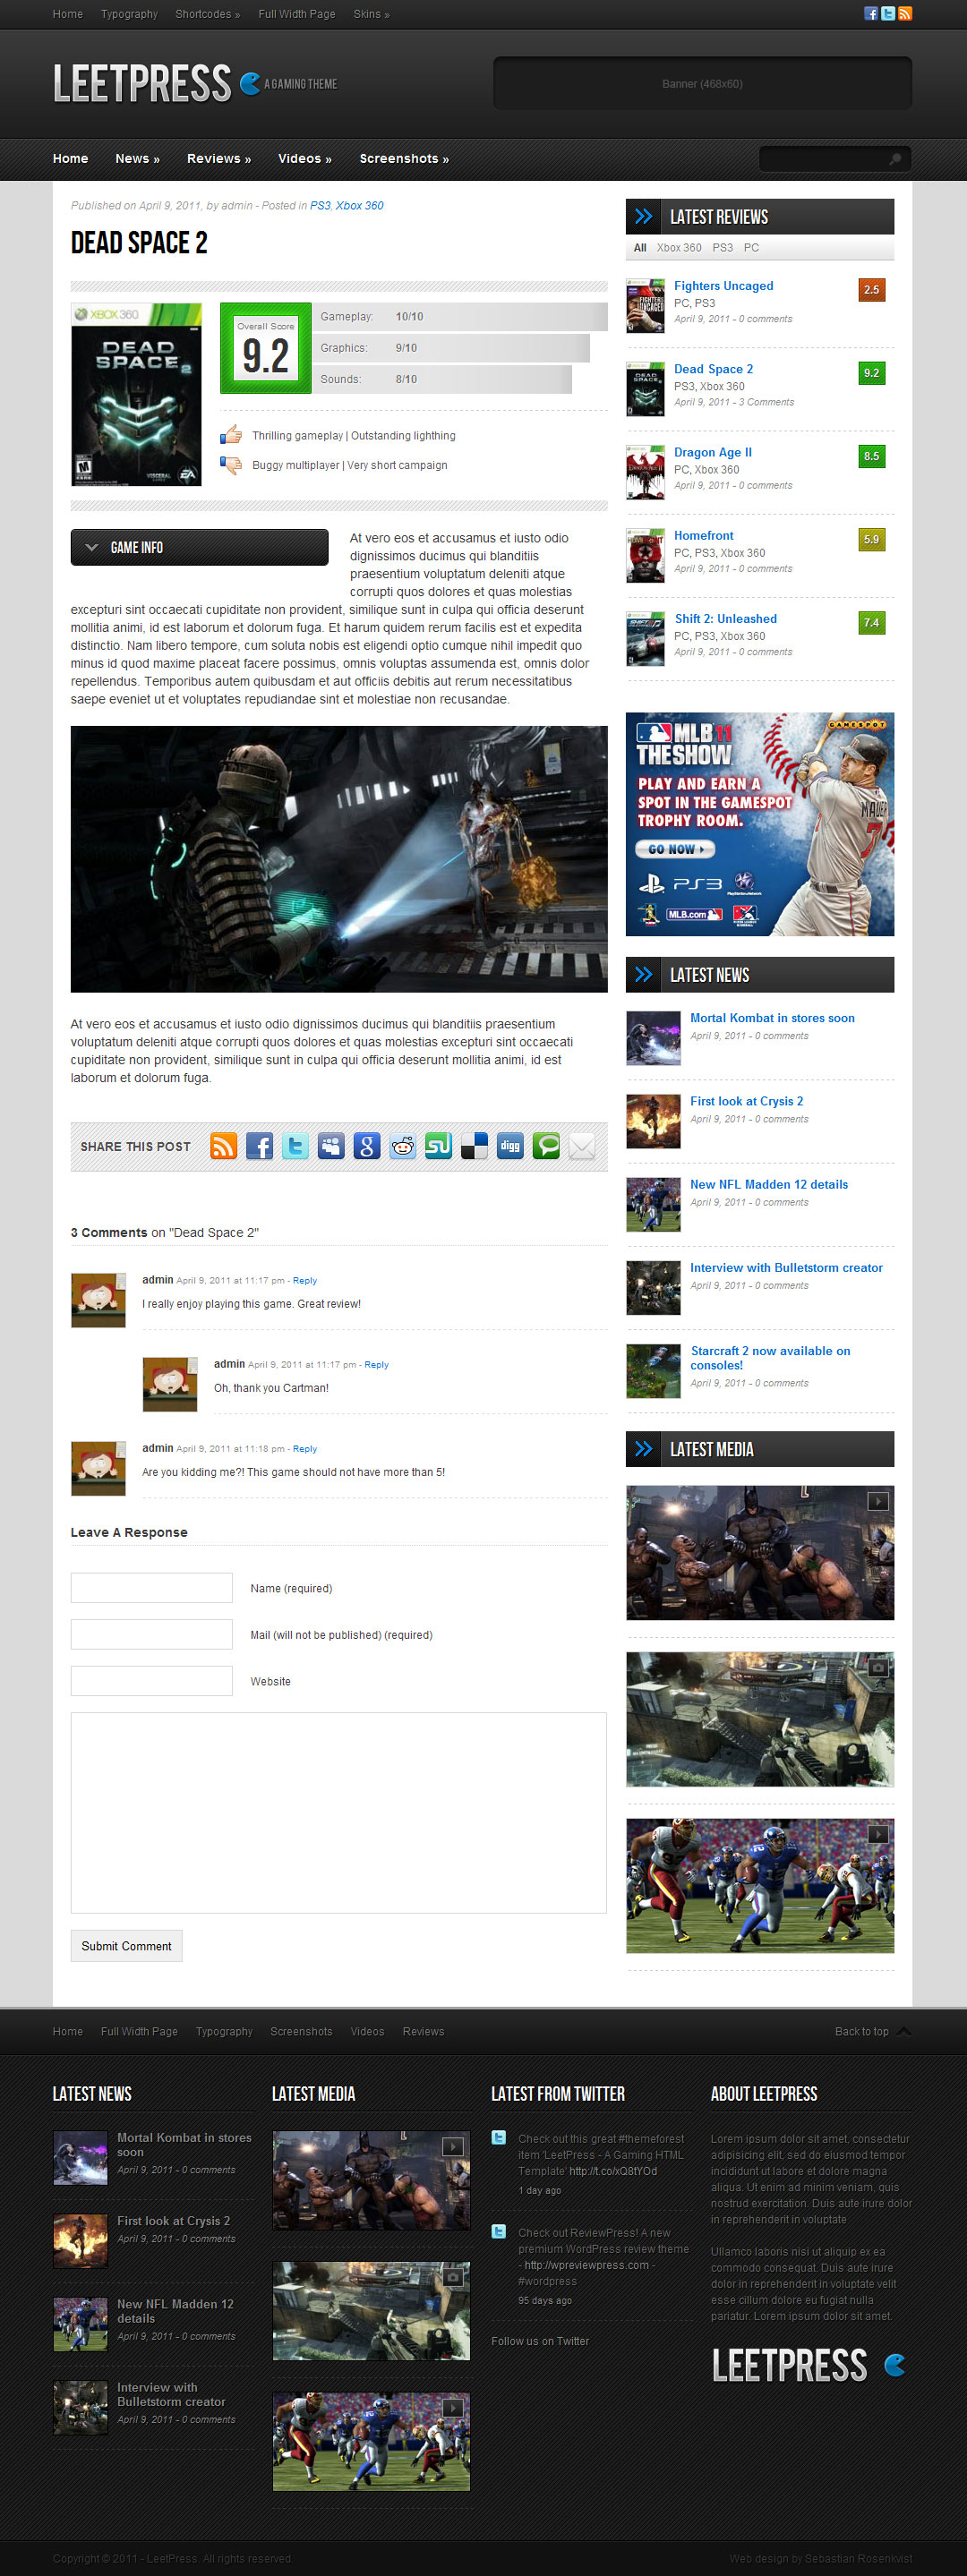The image size is (967, 2576).
Task: Click the Name (required) input field
Action: 152,1588
